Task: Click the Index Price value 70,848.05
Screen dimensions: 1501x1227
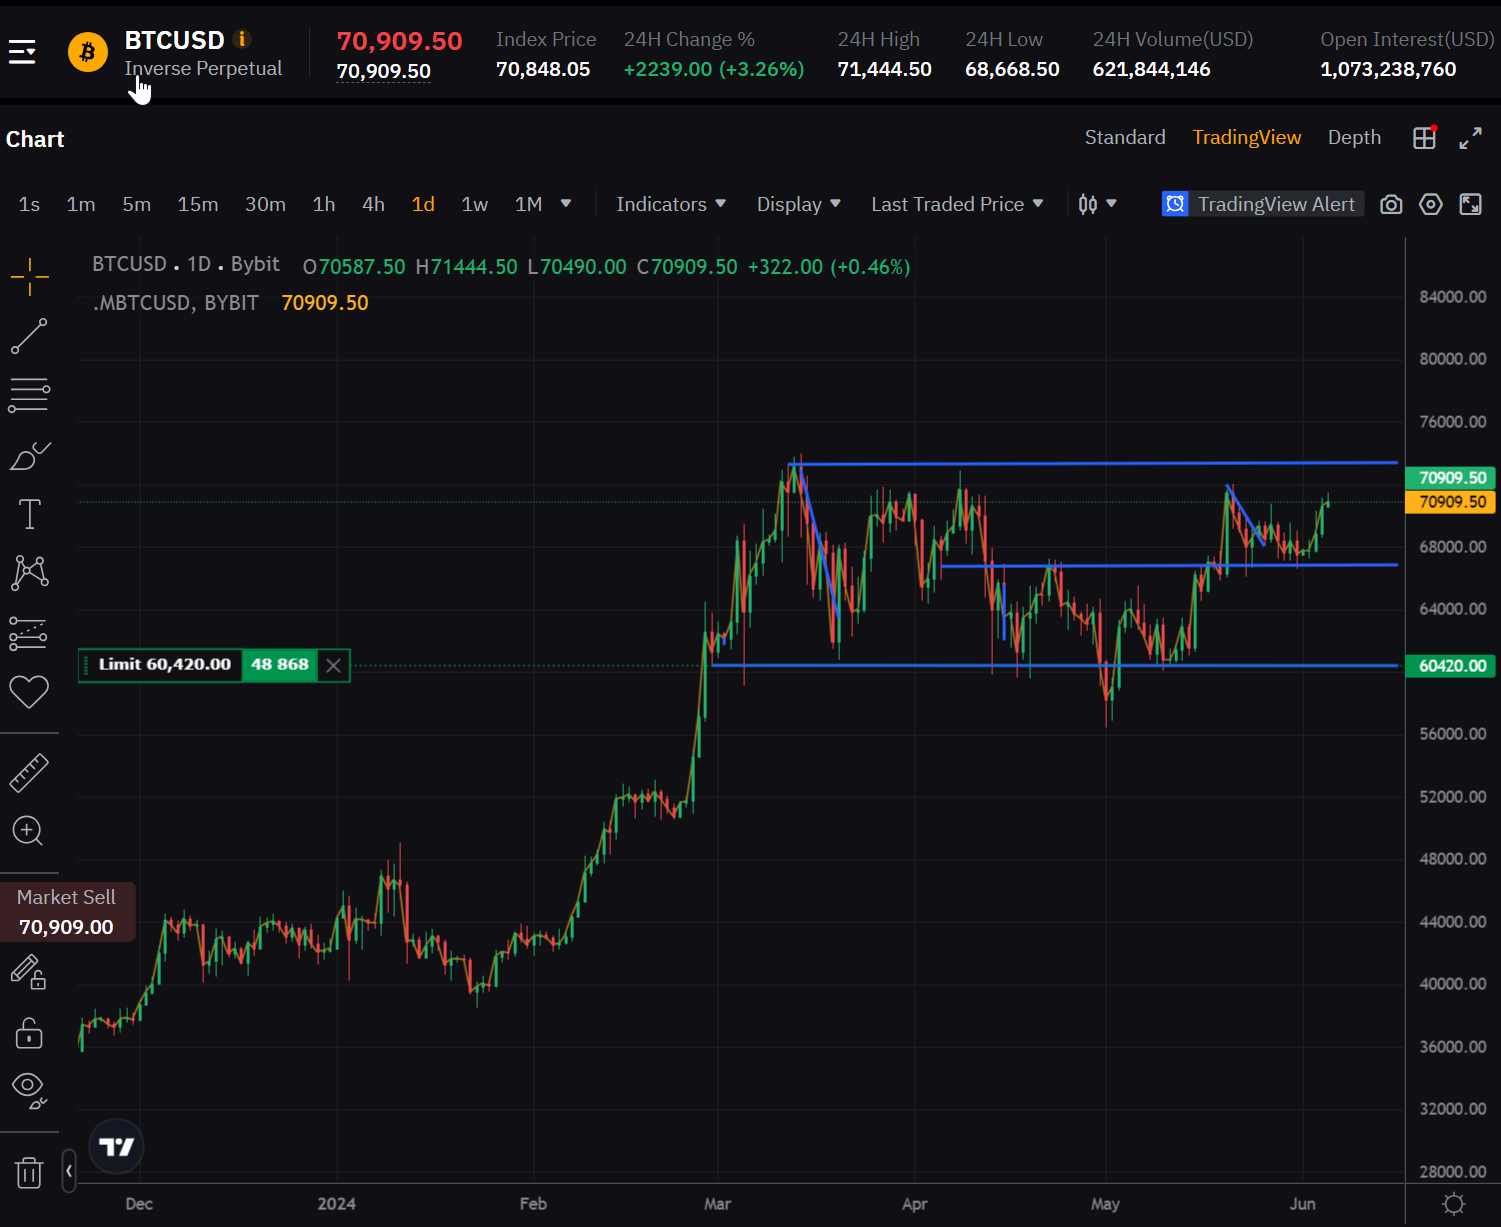Action: (543, 70)
